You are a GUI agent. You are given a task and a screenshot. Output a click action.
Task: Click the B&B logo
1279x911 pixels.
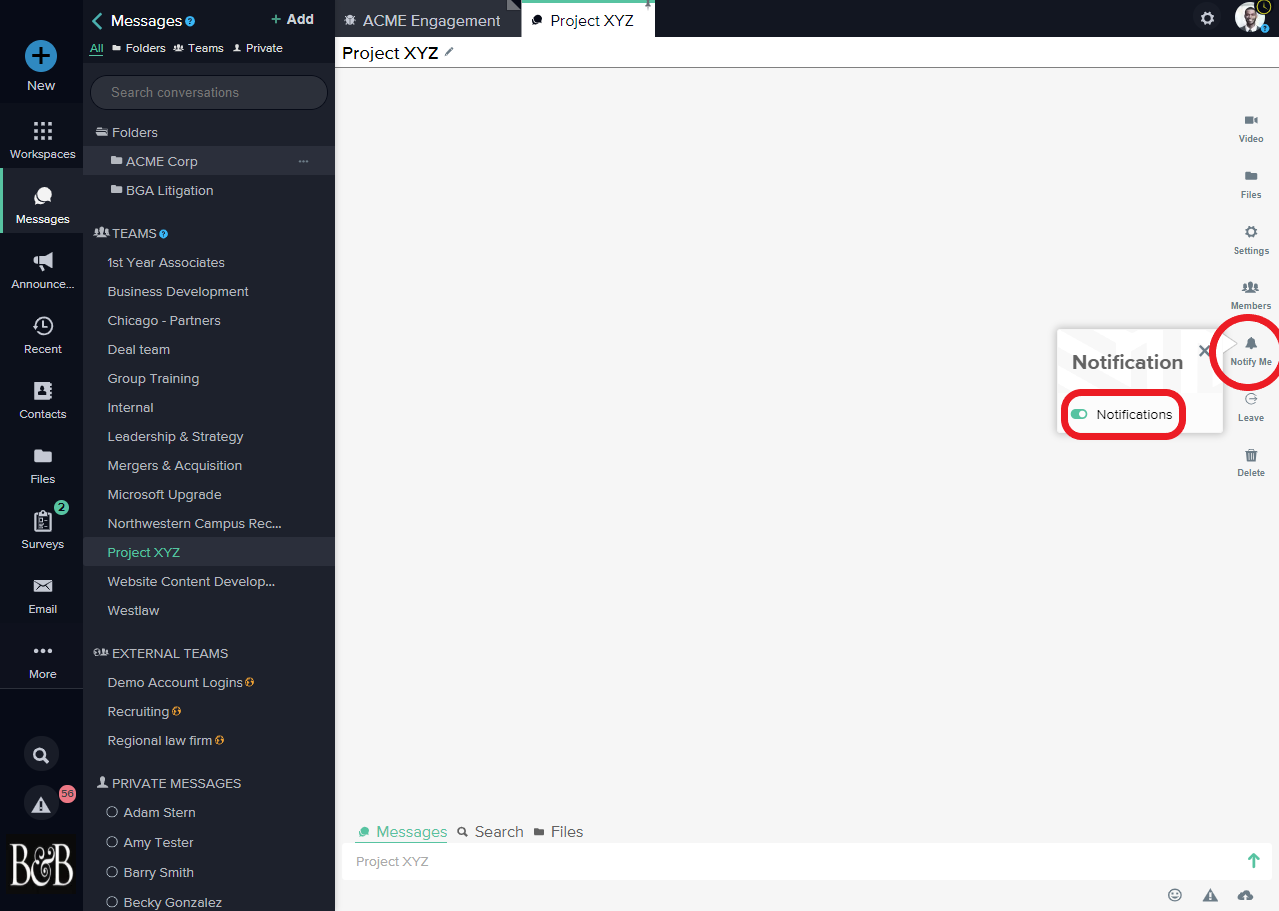tap(41, 864)
